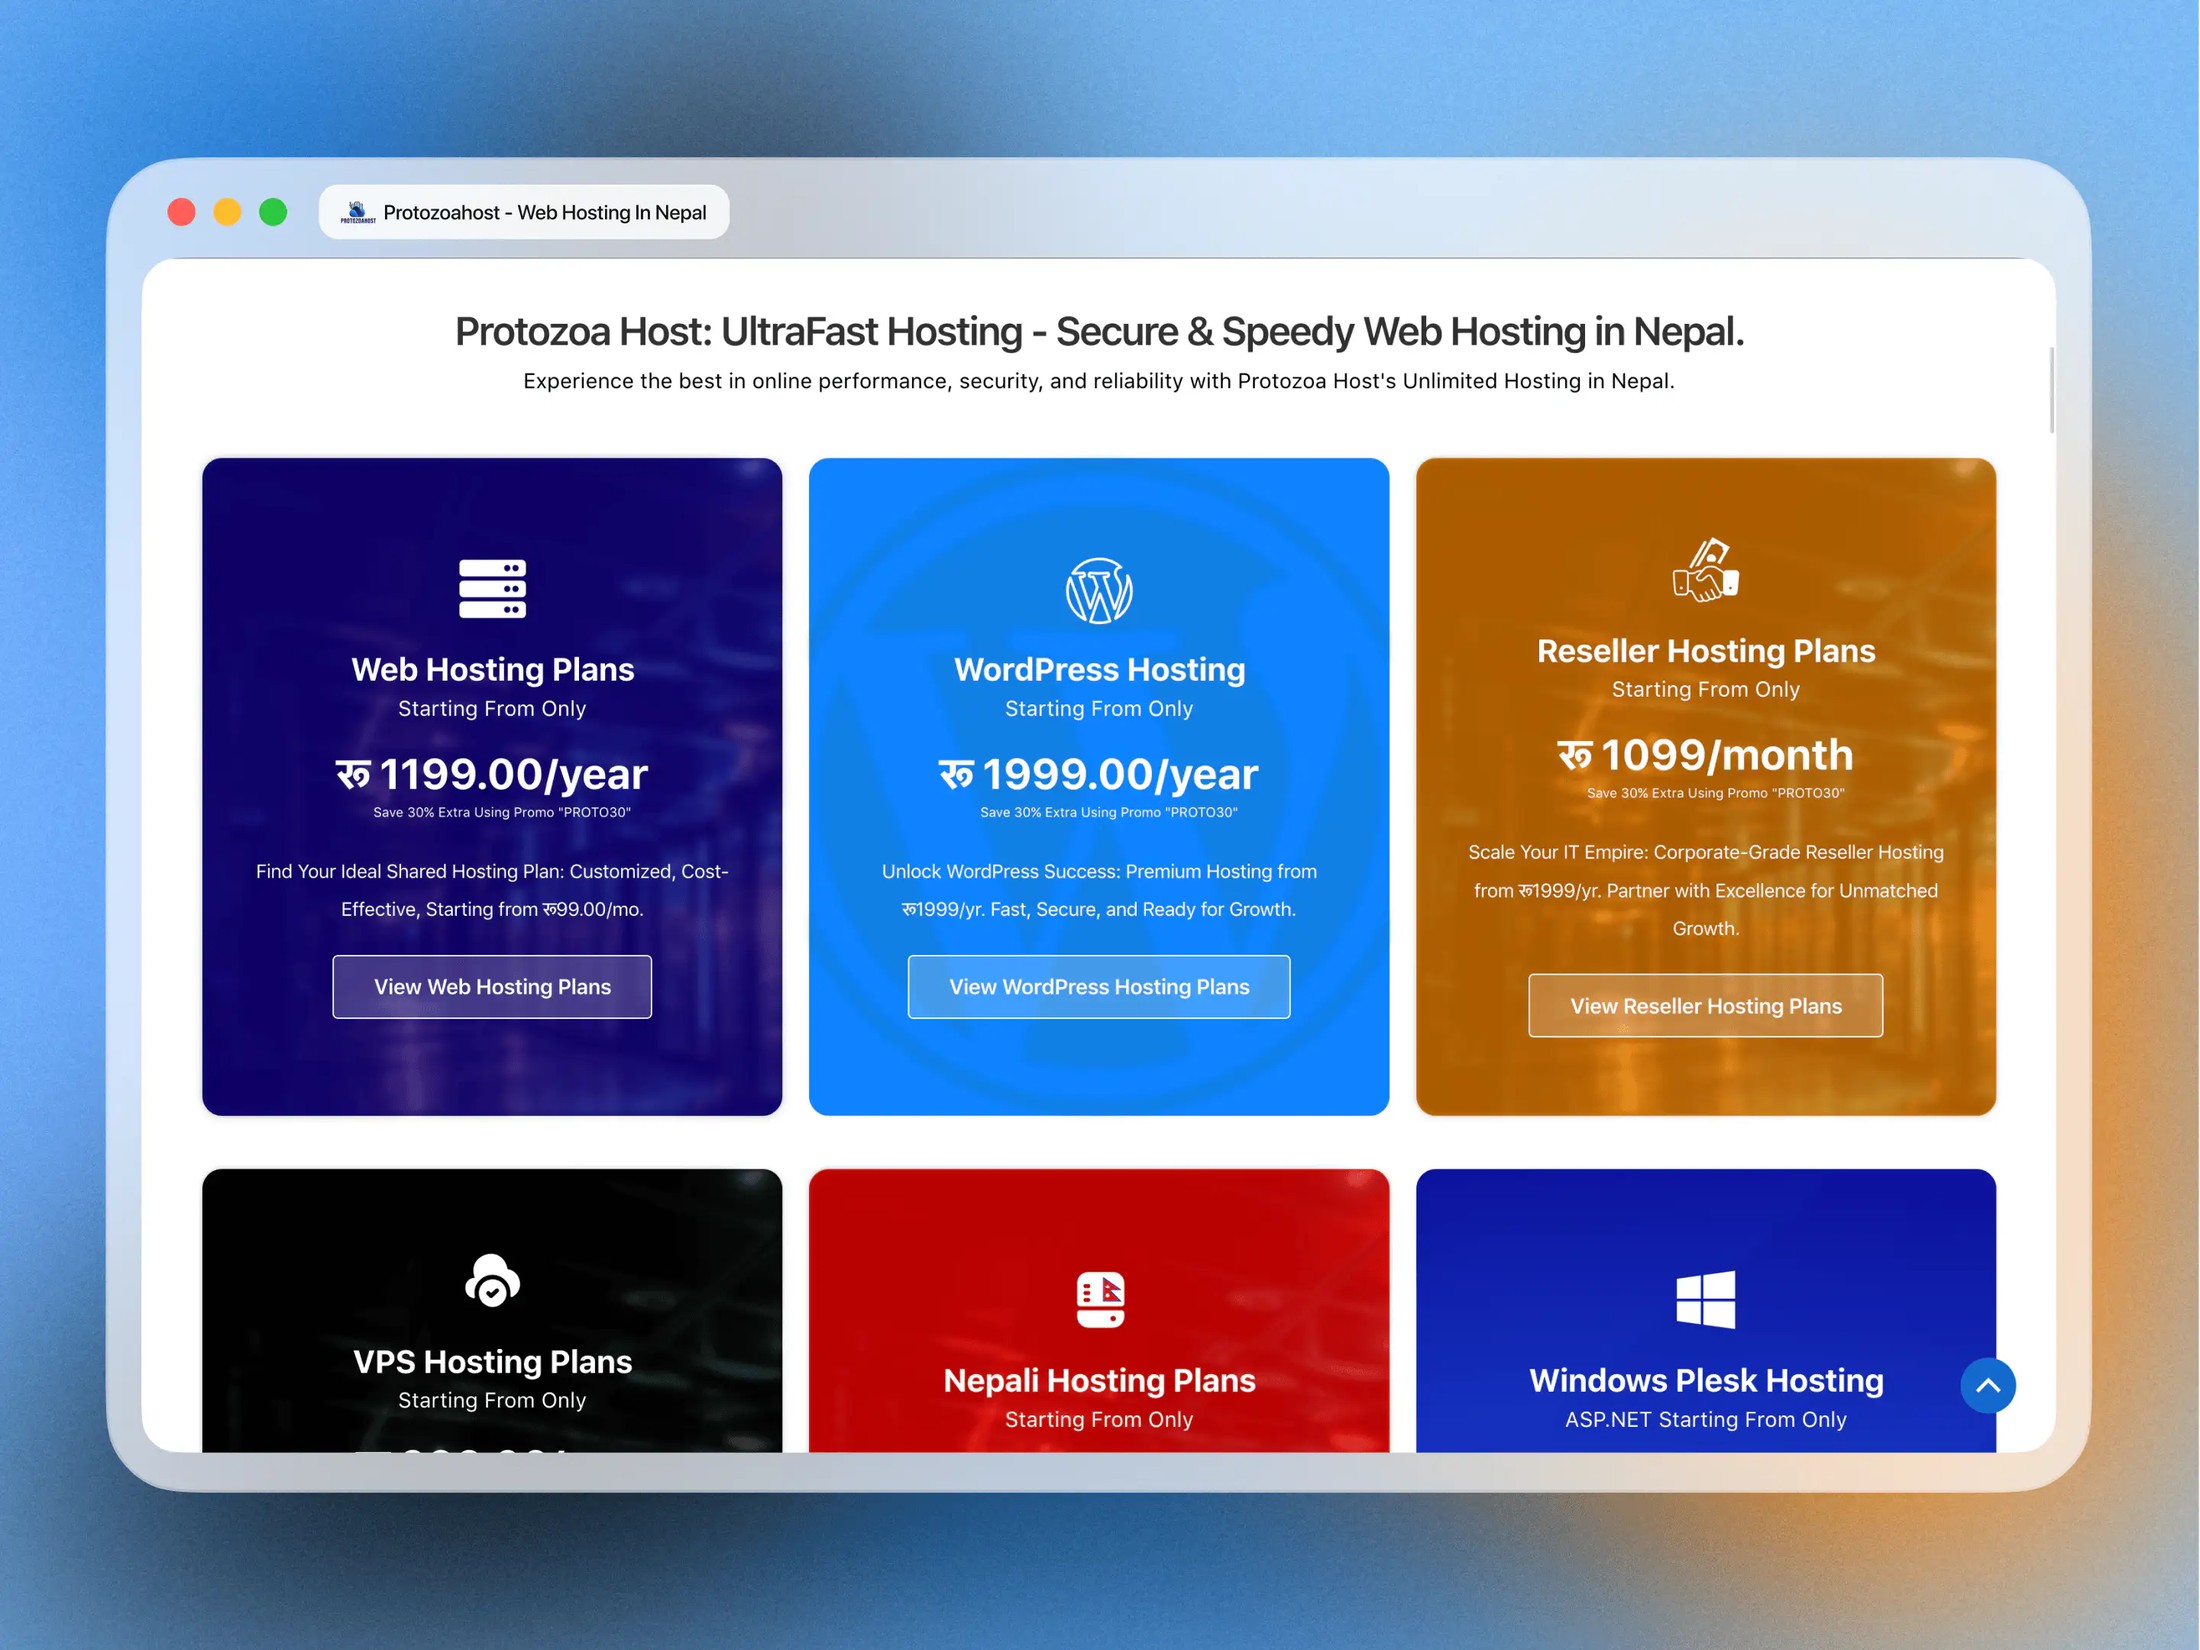Screen dimensions: 2200x1650
Task: Click the Nepal flag server icon
Action: (1100, 1299)
